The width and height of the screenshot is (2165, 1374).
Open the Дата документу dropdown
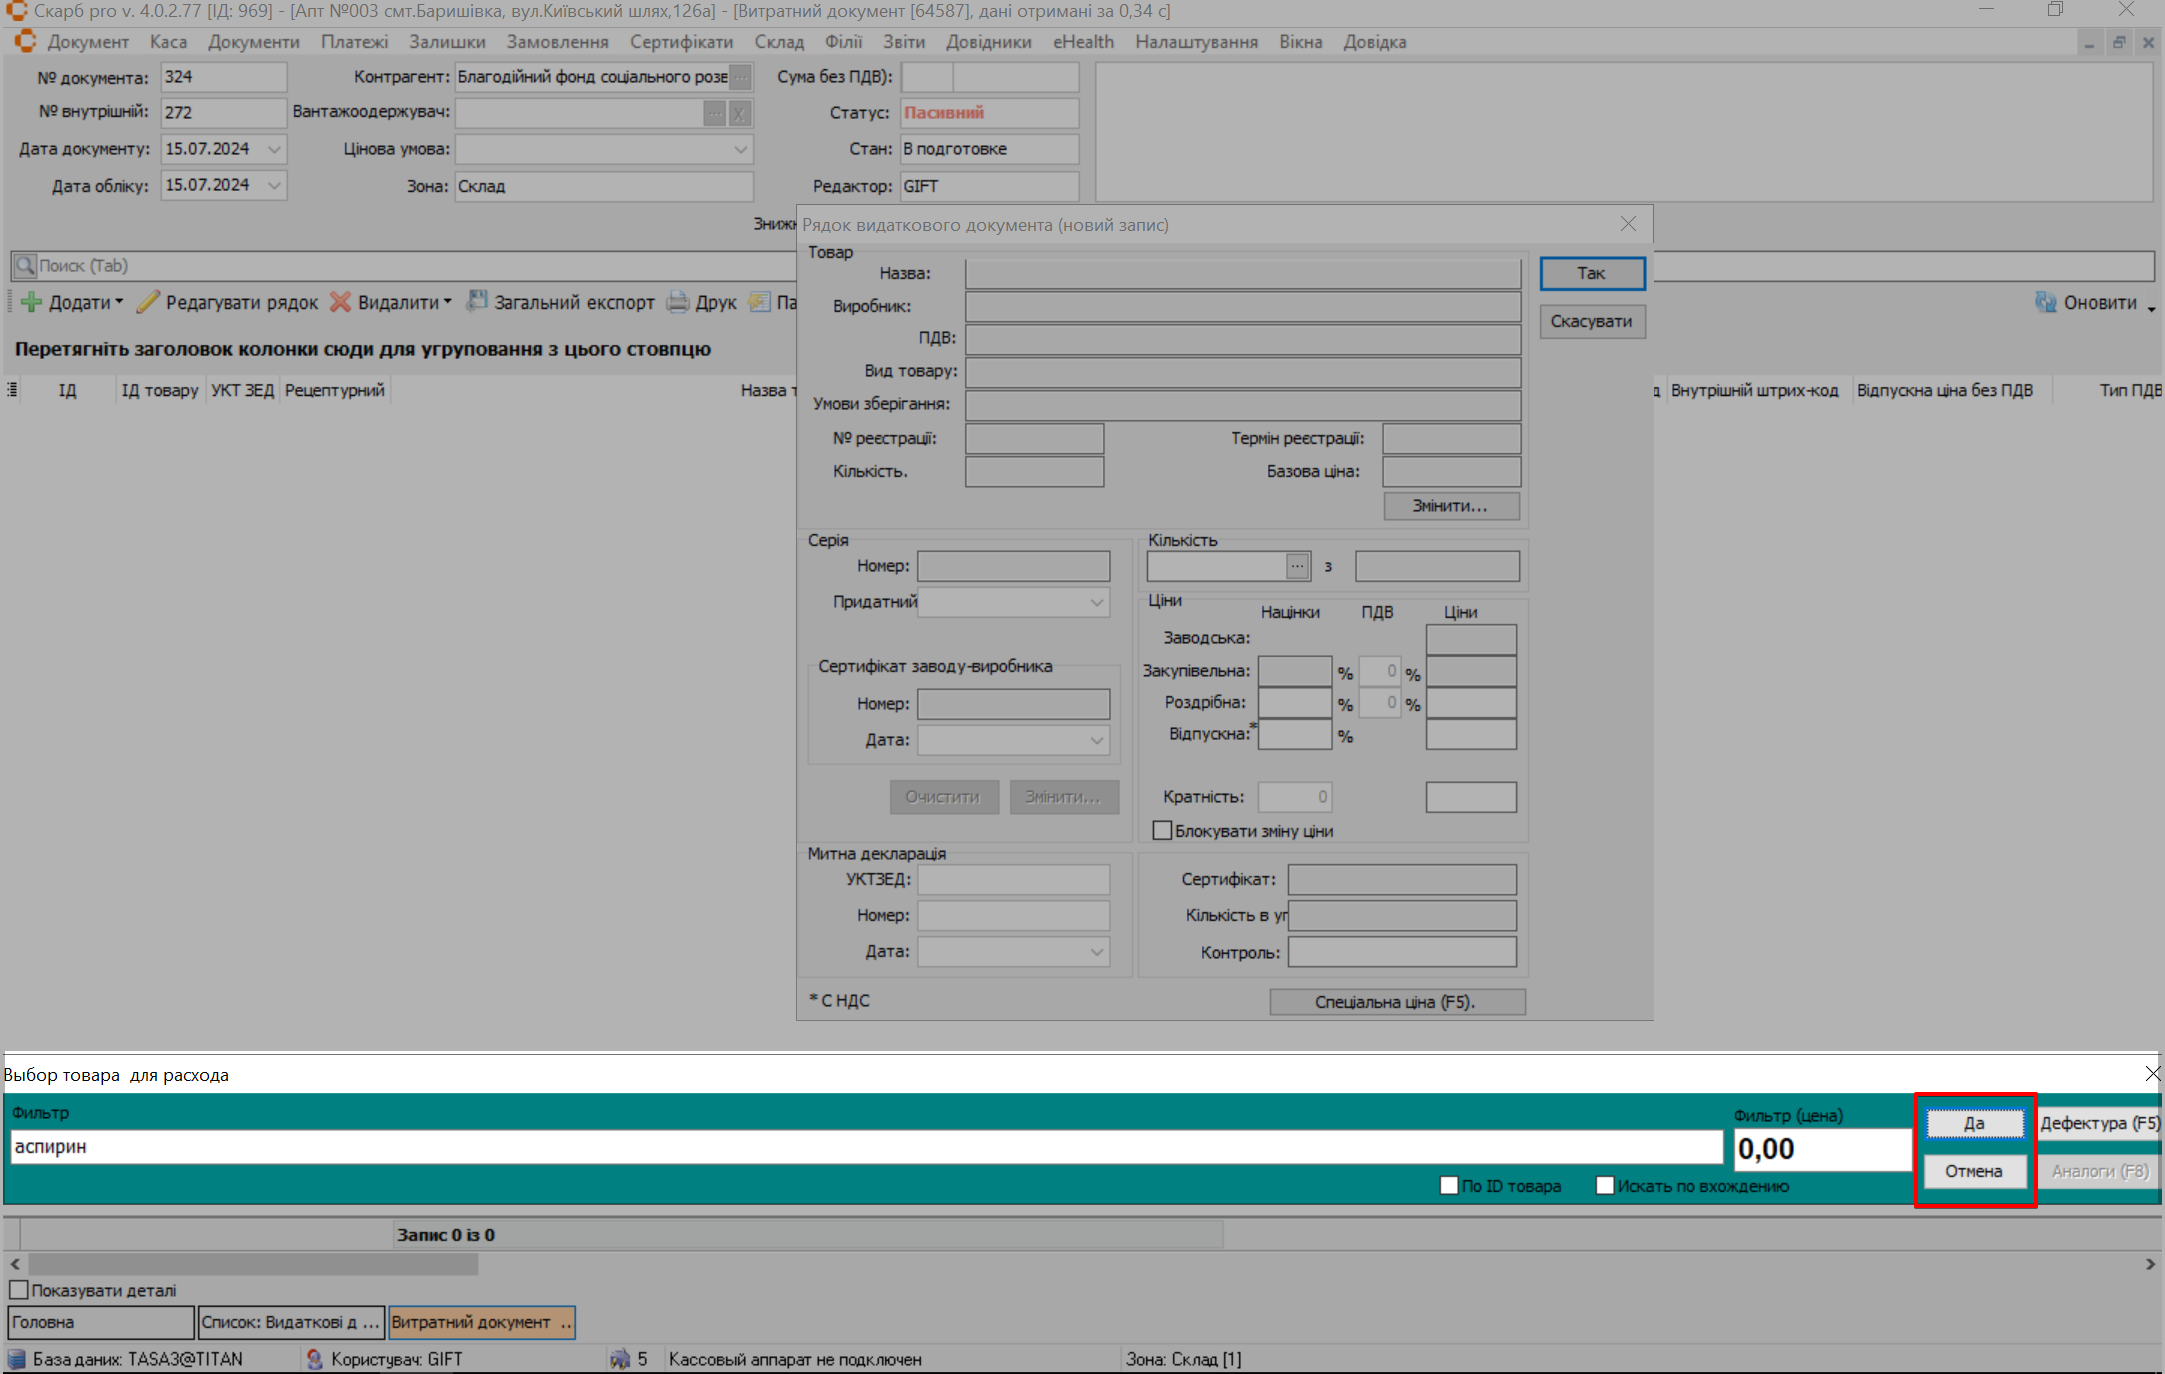point(274,149)
